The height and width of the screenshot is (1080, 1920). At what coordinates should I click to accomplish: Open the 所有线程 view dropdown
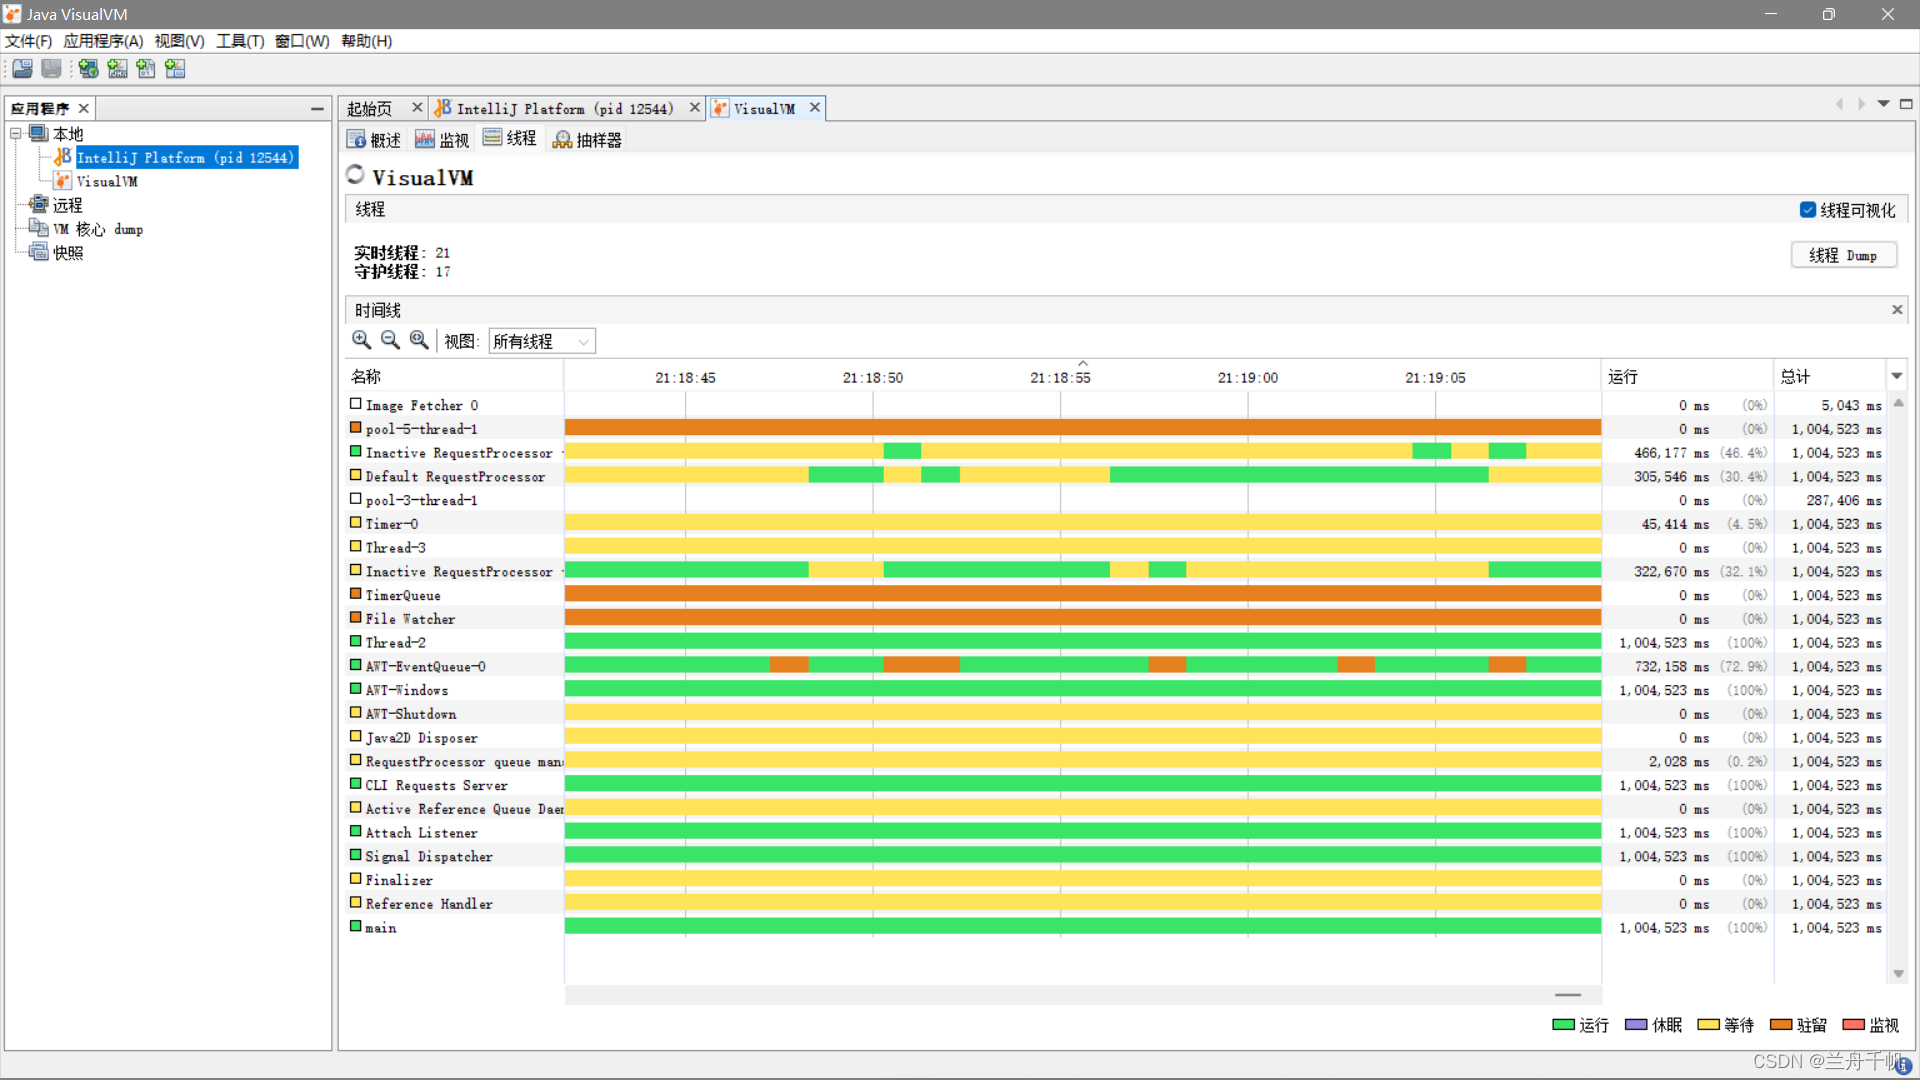pos(541,341)
